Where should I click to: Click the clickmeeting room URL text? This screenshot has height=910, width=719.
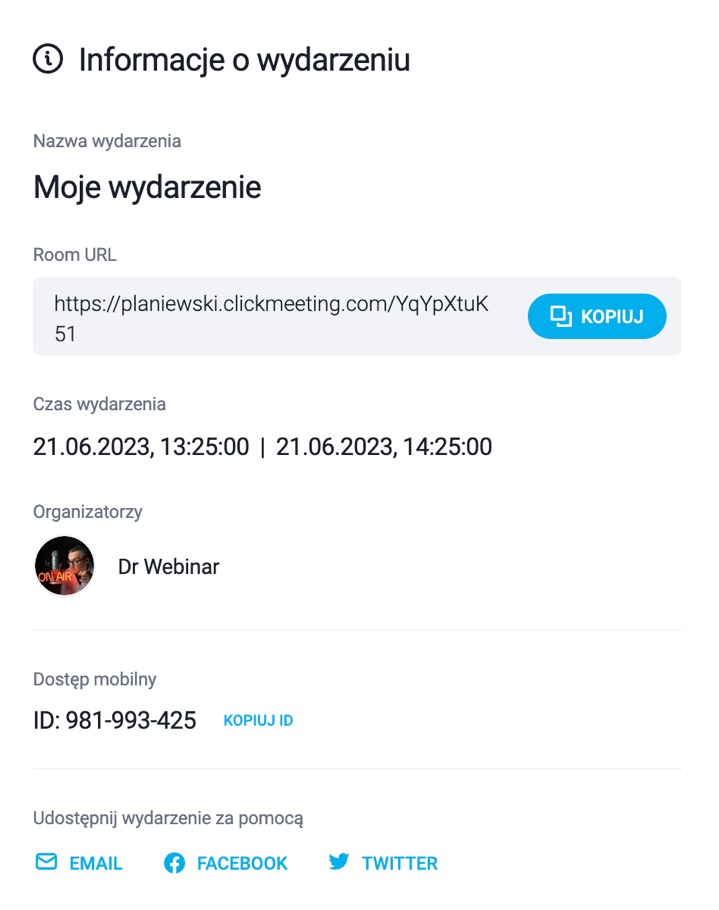coord(271,305)
